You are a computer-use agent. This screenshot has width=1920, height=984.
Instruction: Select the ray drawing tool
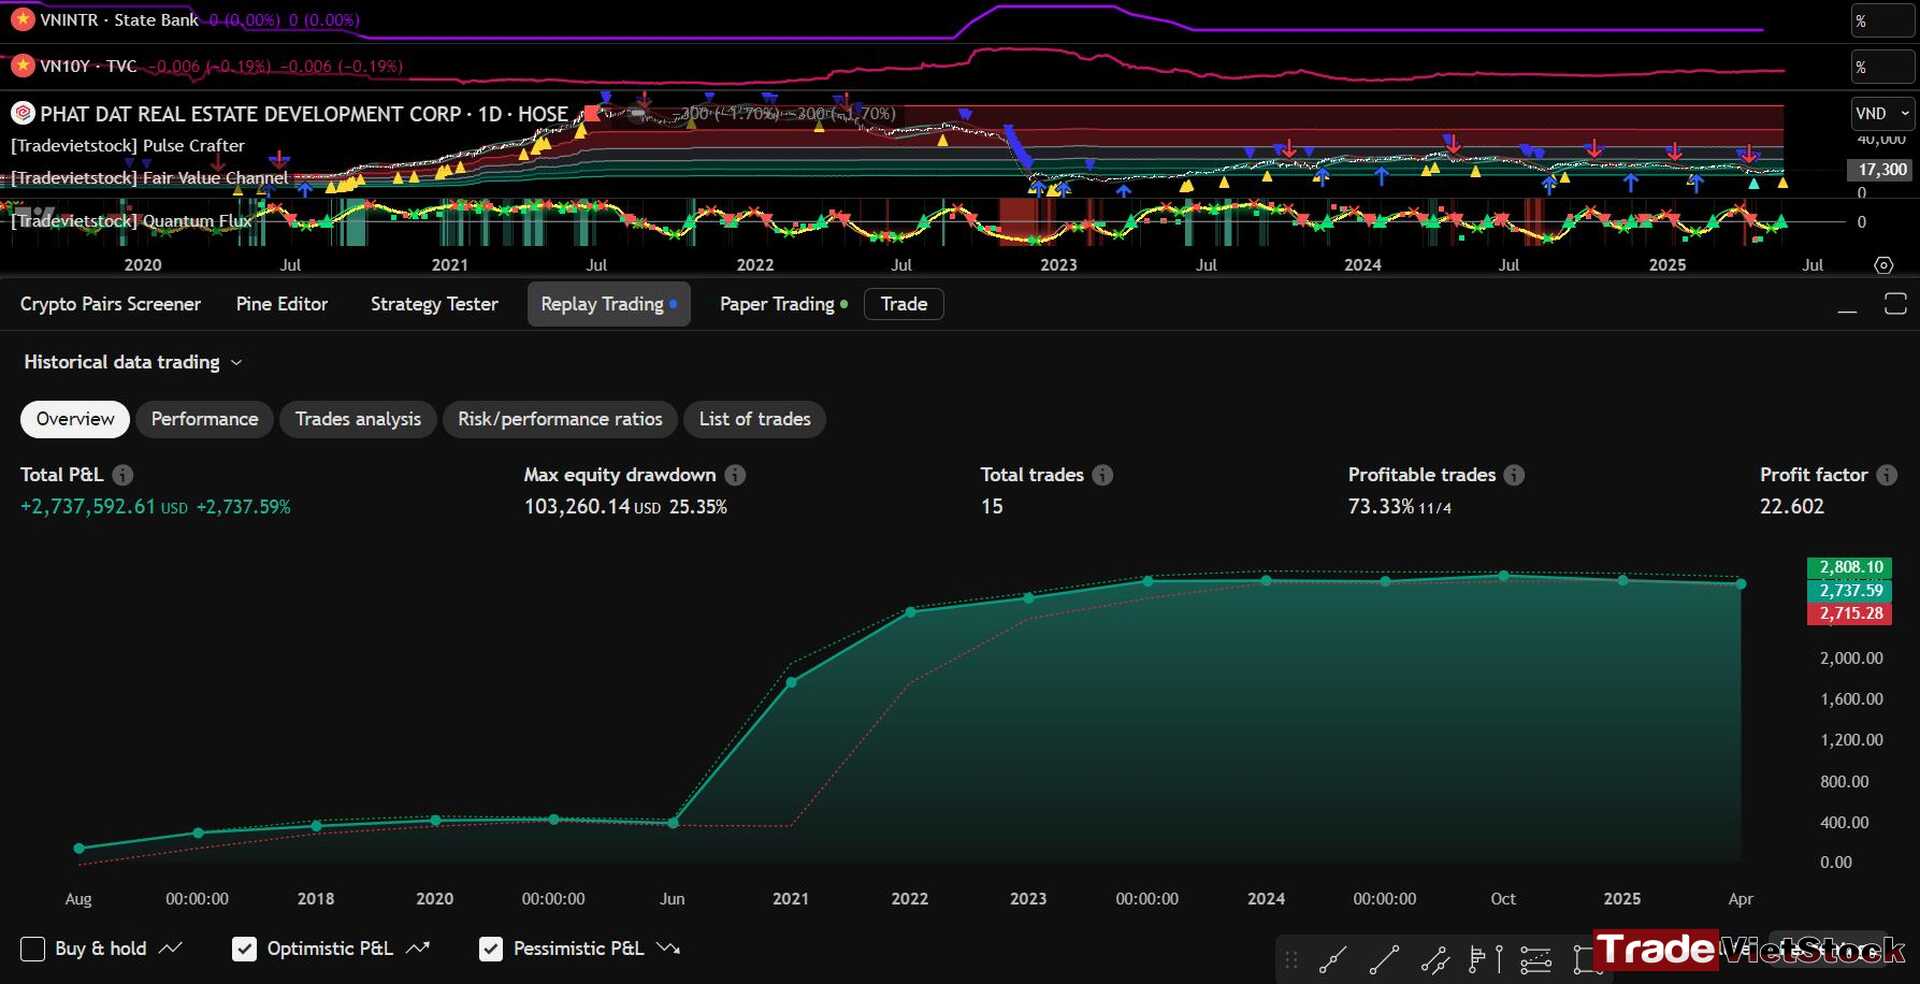click(1332, 960)
